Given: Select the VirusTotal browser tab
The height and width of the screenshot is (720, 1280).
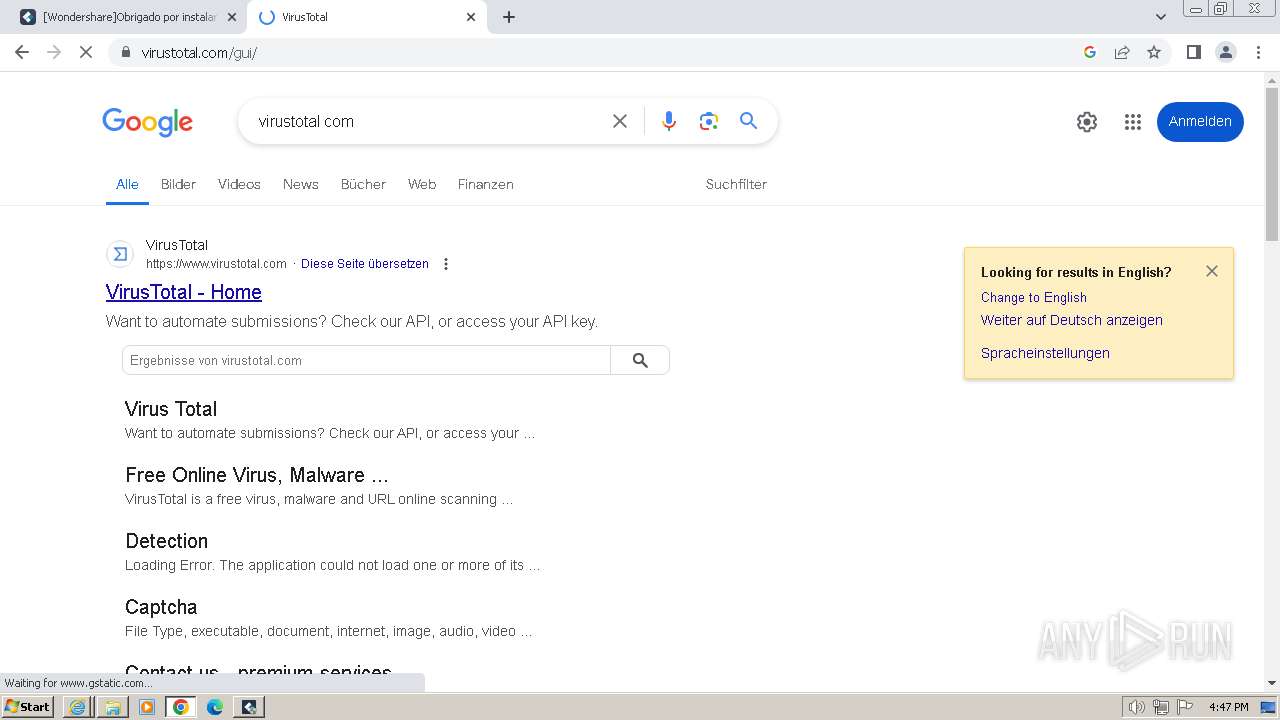Looking at the screenshot, I should (366, 17).
